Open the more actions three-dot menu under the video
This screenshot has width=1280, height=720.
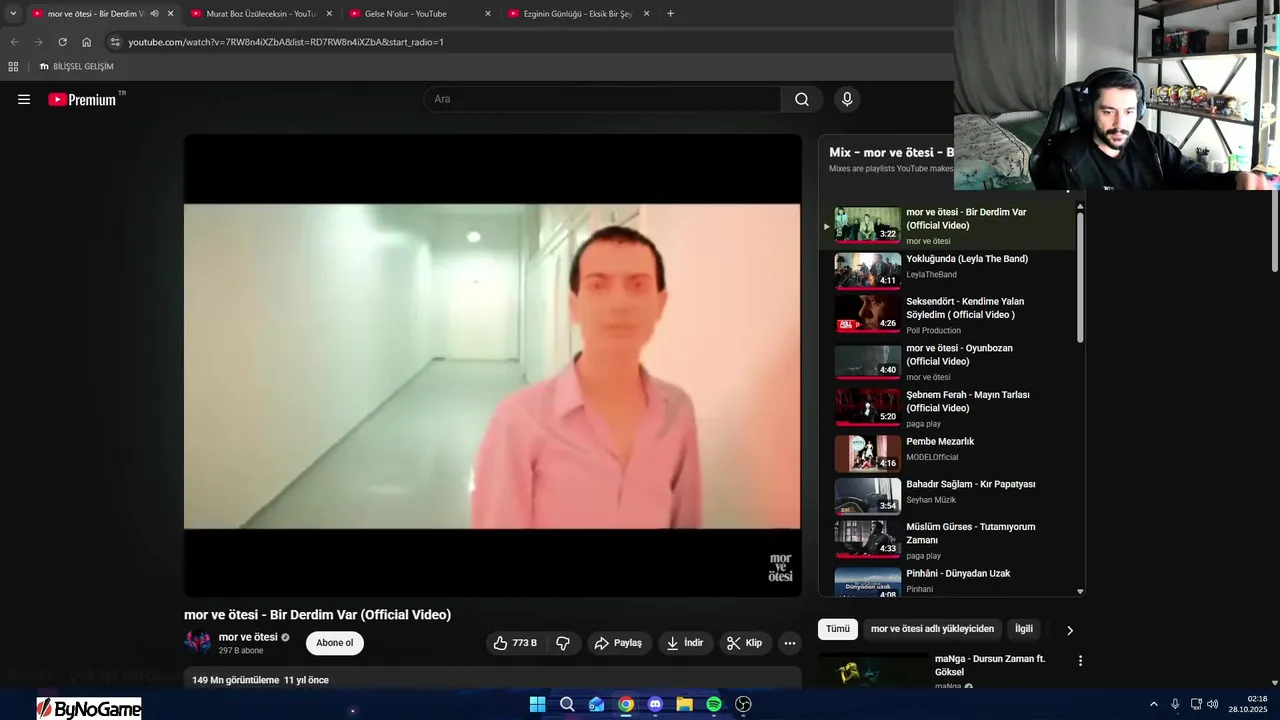coord(790,643)
